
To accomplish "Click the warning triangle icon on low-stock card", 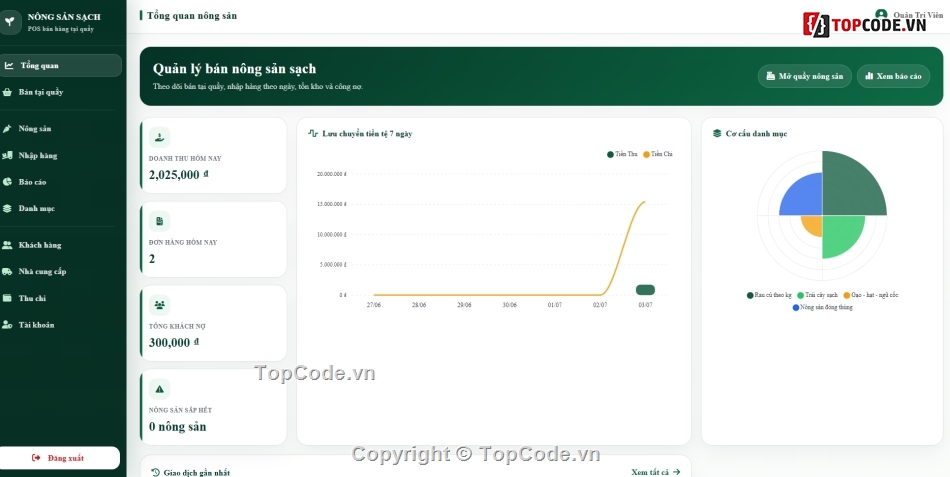I will [159, 389].
